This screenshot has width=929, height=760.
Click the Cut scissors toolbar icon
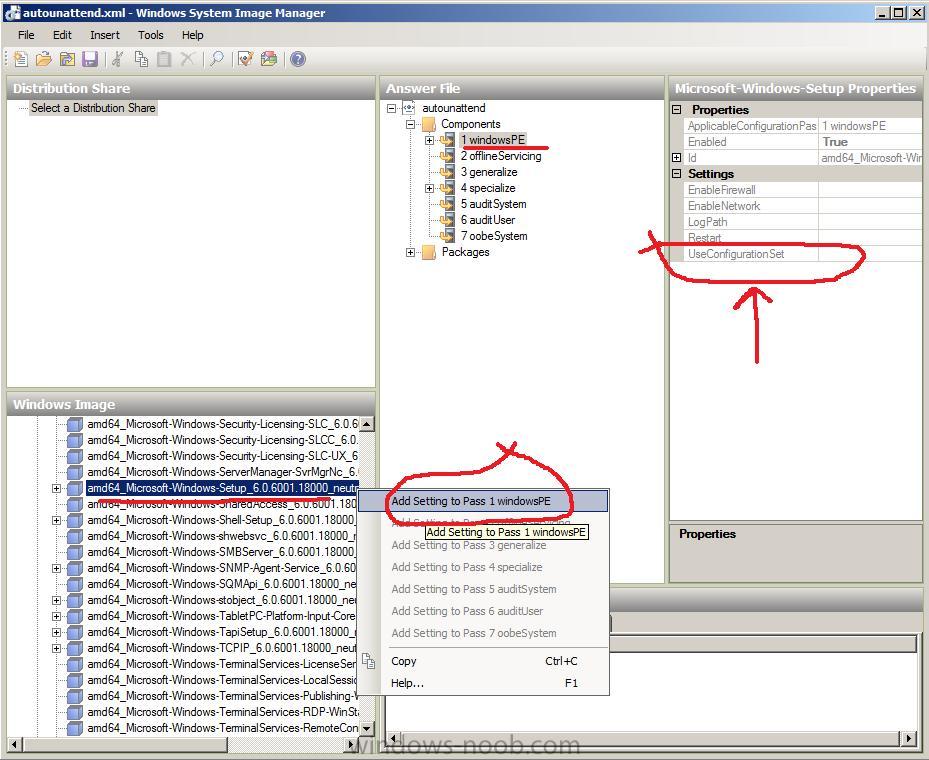(x=118, y=59)
